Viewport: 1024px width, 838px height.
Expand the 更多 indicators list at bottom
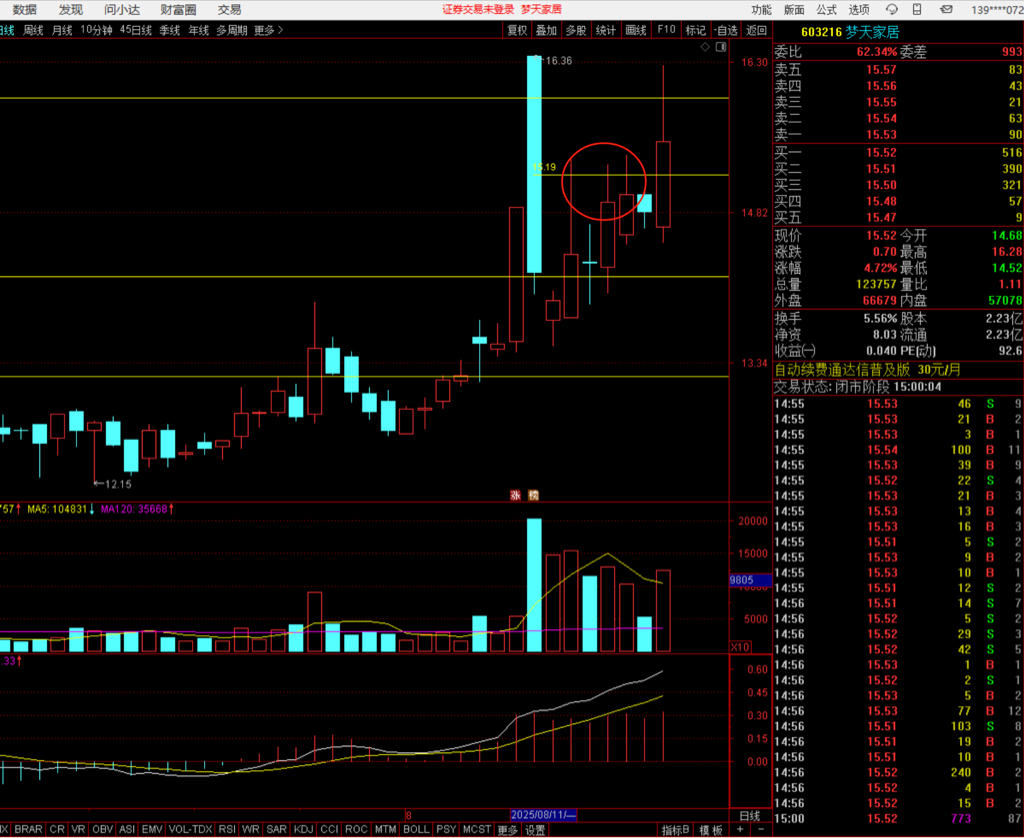[x=507, y=830]
